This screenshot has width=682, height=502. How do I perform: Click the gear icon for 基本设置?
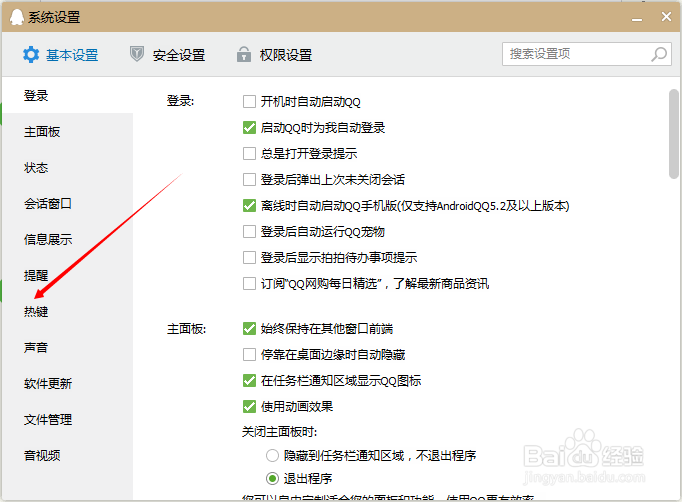(31, 55)
